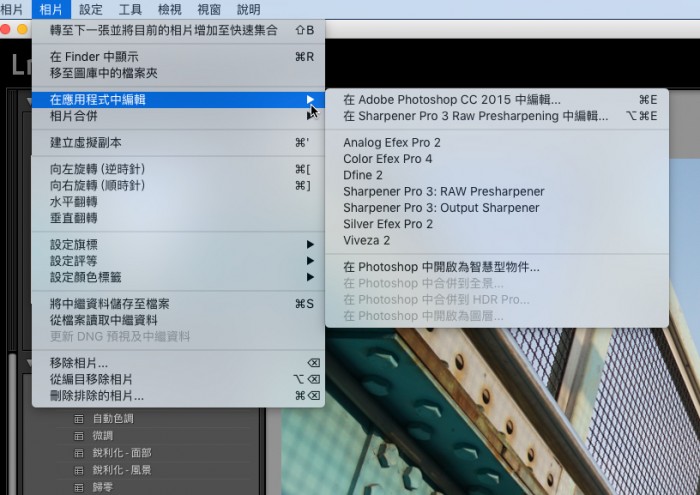The image size is (700, 495).
Task: Launch Dfine 2
Action: click(497, 175)
